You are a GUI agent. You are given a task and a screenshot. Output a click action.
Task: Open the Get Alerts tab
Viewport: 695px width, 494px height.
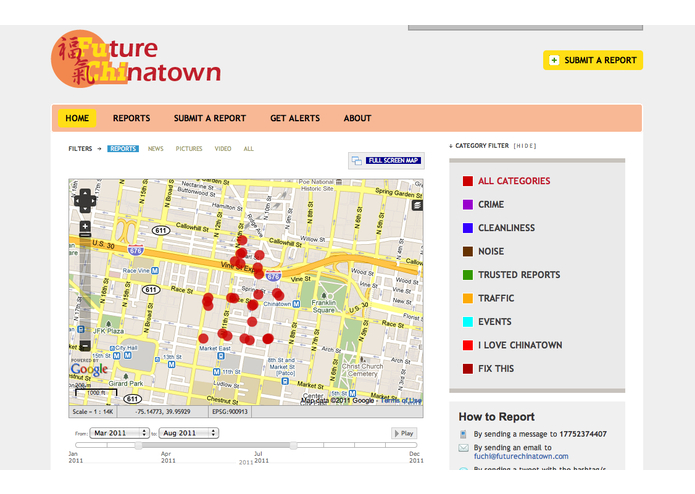tap(295, 118)
